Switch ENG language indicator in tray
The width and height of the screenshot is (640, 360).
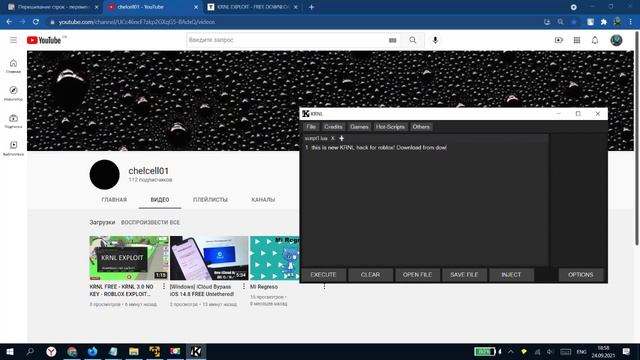pyautogui.click(x=582, y=351)
